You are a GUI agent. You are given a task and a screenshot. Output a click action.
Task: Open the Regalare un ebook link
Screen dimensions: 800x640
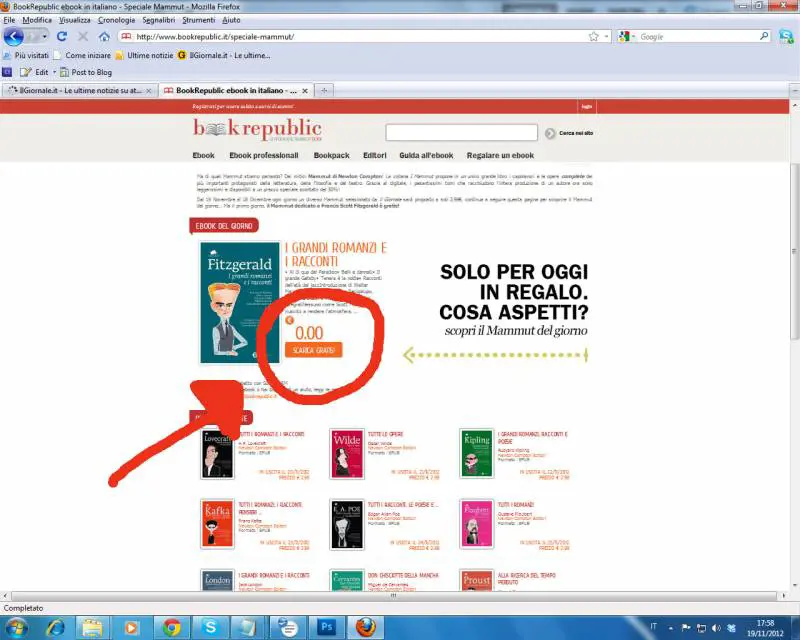[x=500, y=155]
